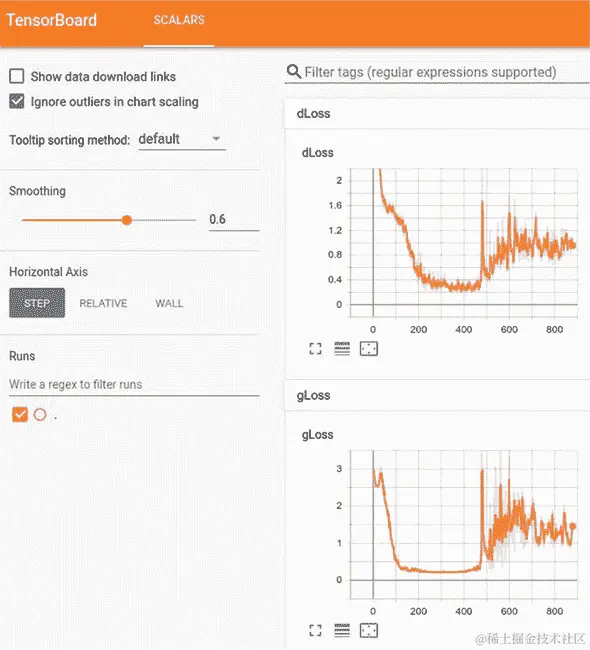Expand the gLoss chart to full size
The height and width of the screenshot is (650, 590).
coord(316,631)
